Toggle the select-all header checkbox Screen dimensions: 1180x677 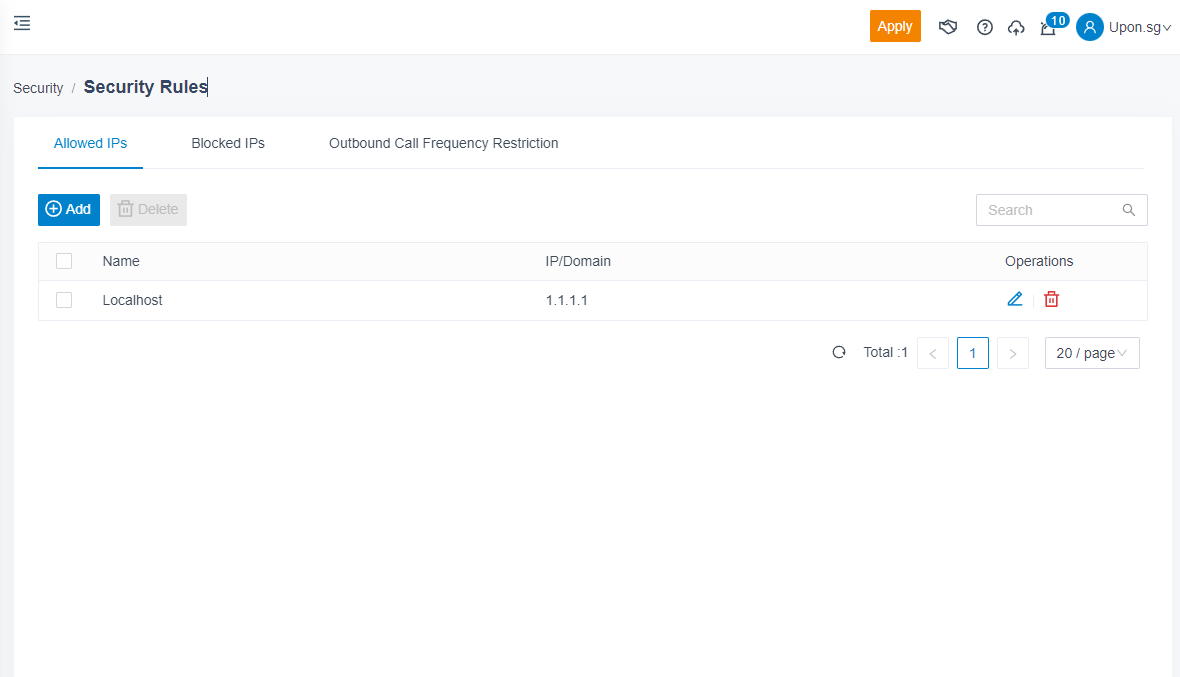point(64,261)
